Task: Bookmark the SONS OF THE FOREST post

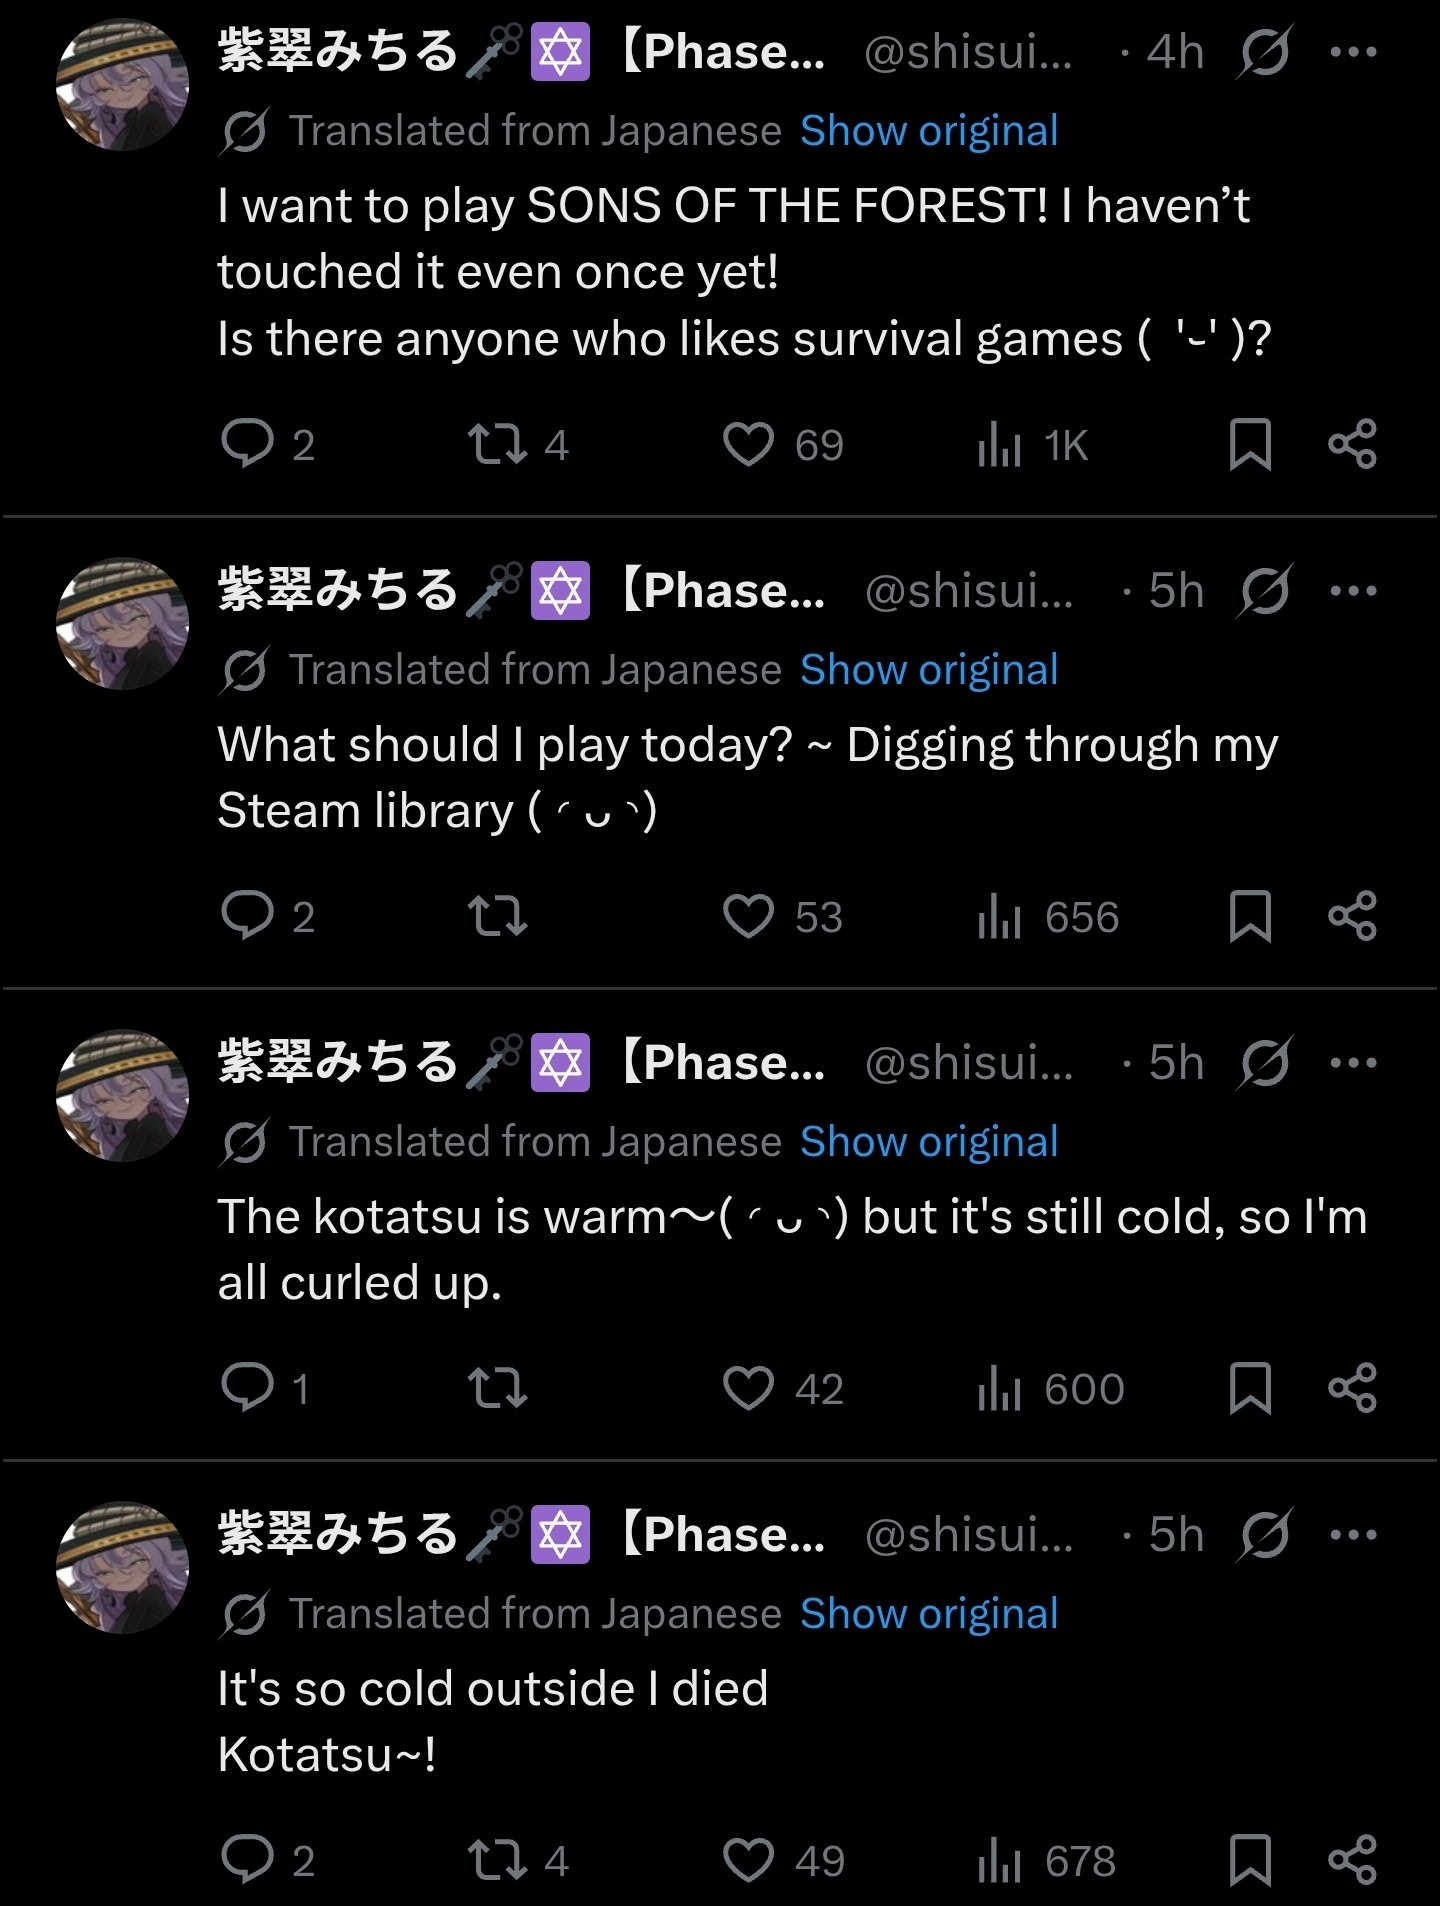Action: coord(1250,444)
